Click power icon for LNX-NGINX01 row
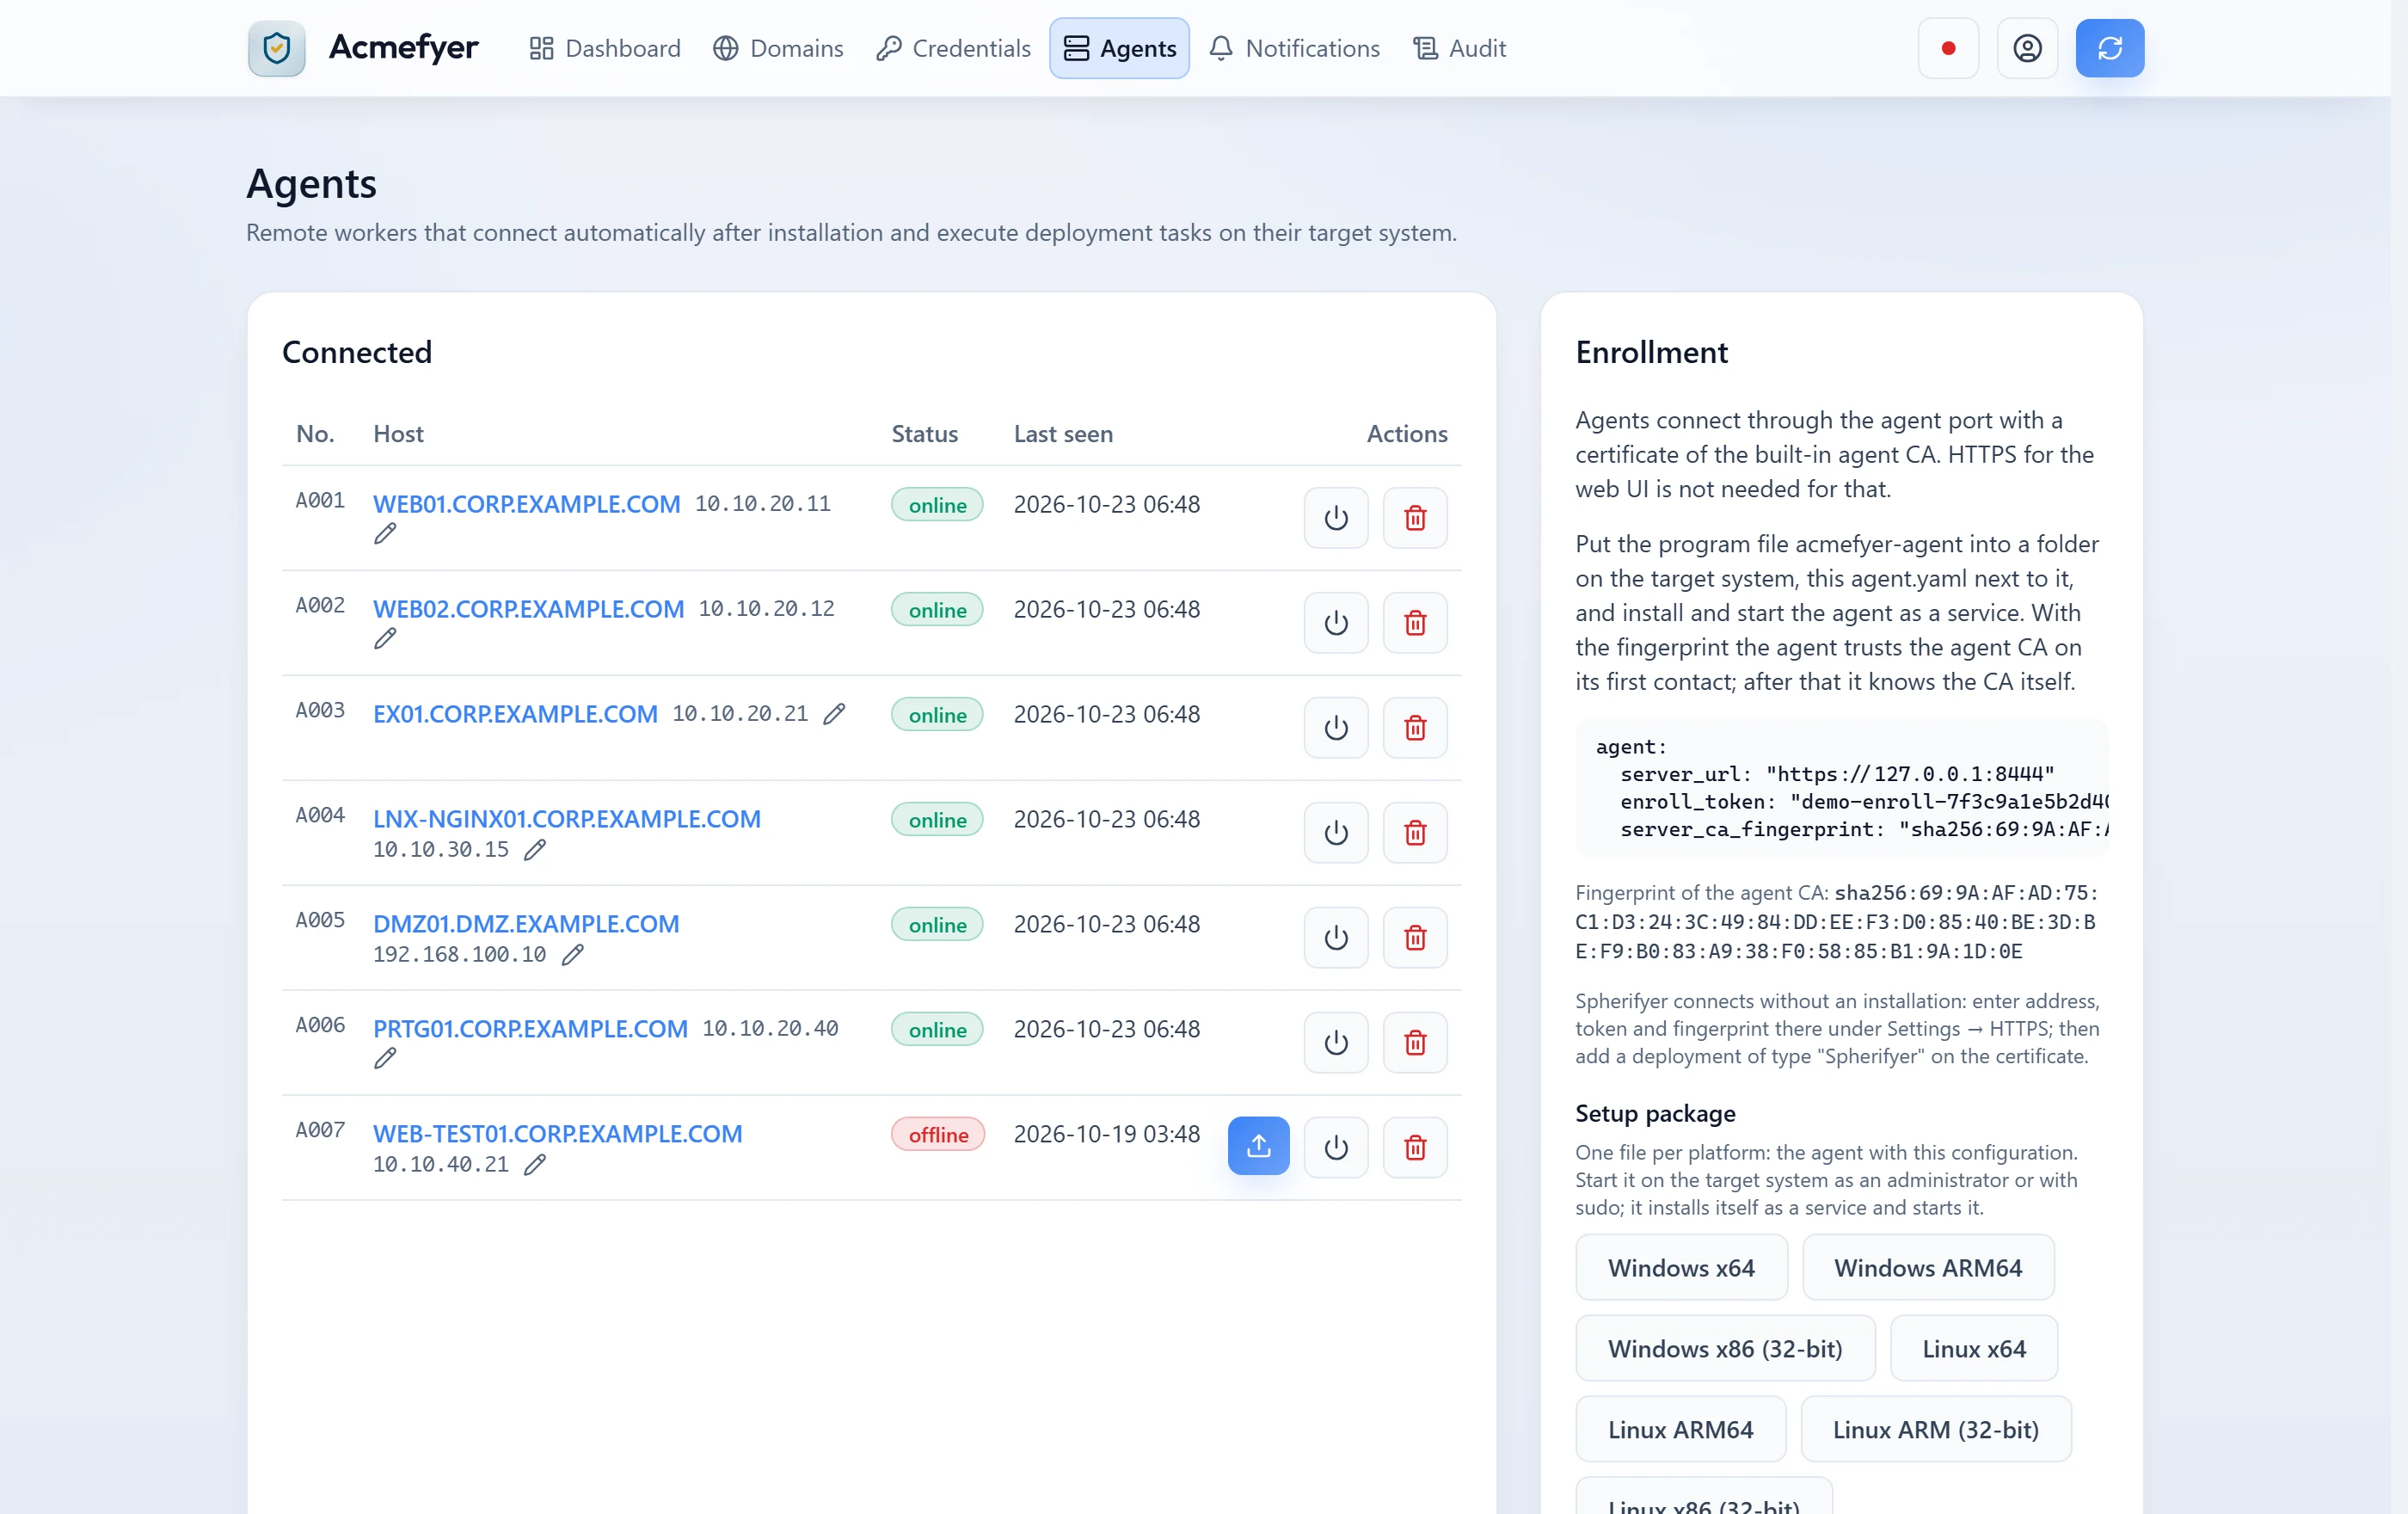The image size is (2408, 1514). coord(1335,833)
